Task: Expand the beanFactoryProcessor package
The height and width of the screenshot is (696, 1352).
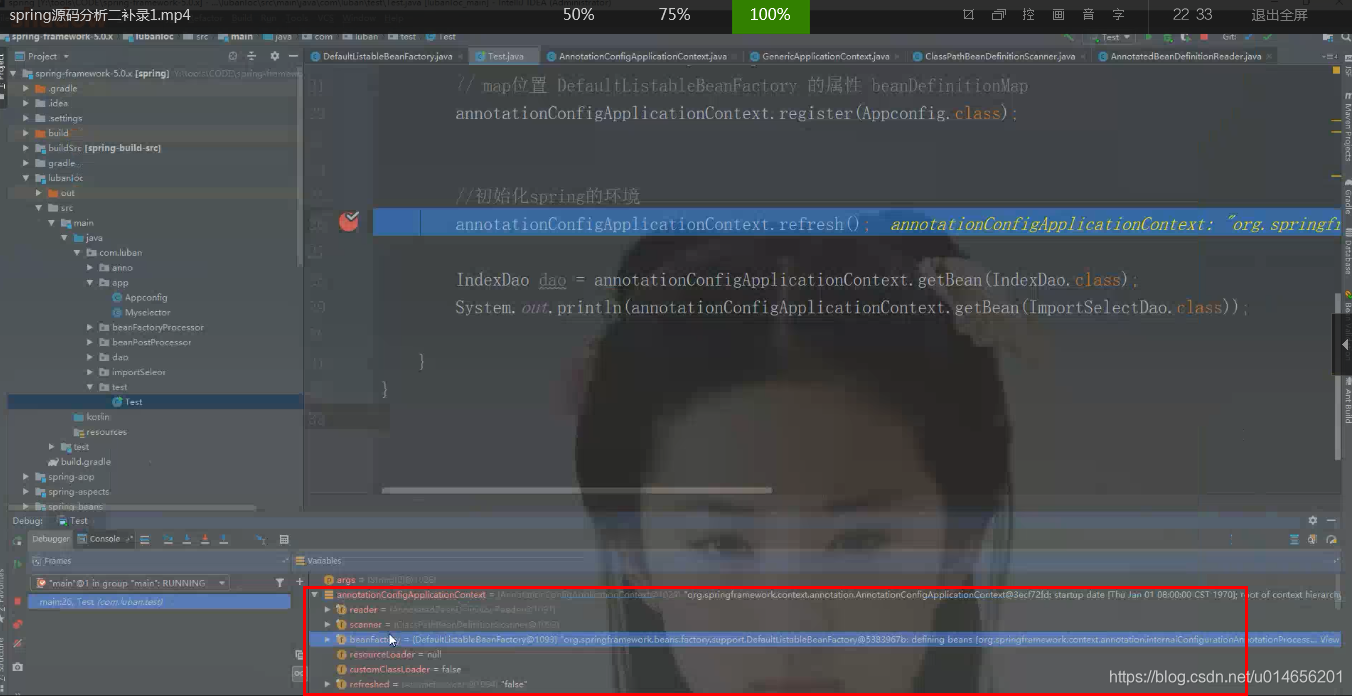Action: (x=90, y=327)
